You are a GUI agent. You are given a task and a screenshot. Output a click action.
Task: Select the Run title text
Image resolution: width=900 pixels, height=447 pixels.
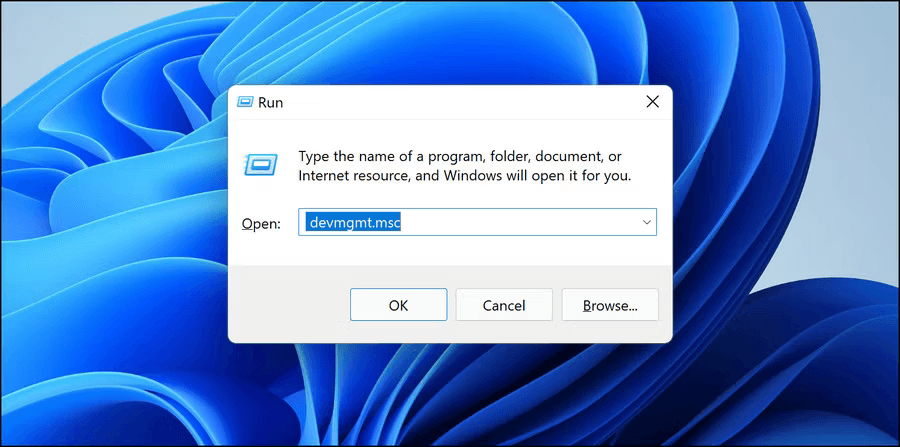coord(270,103)
